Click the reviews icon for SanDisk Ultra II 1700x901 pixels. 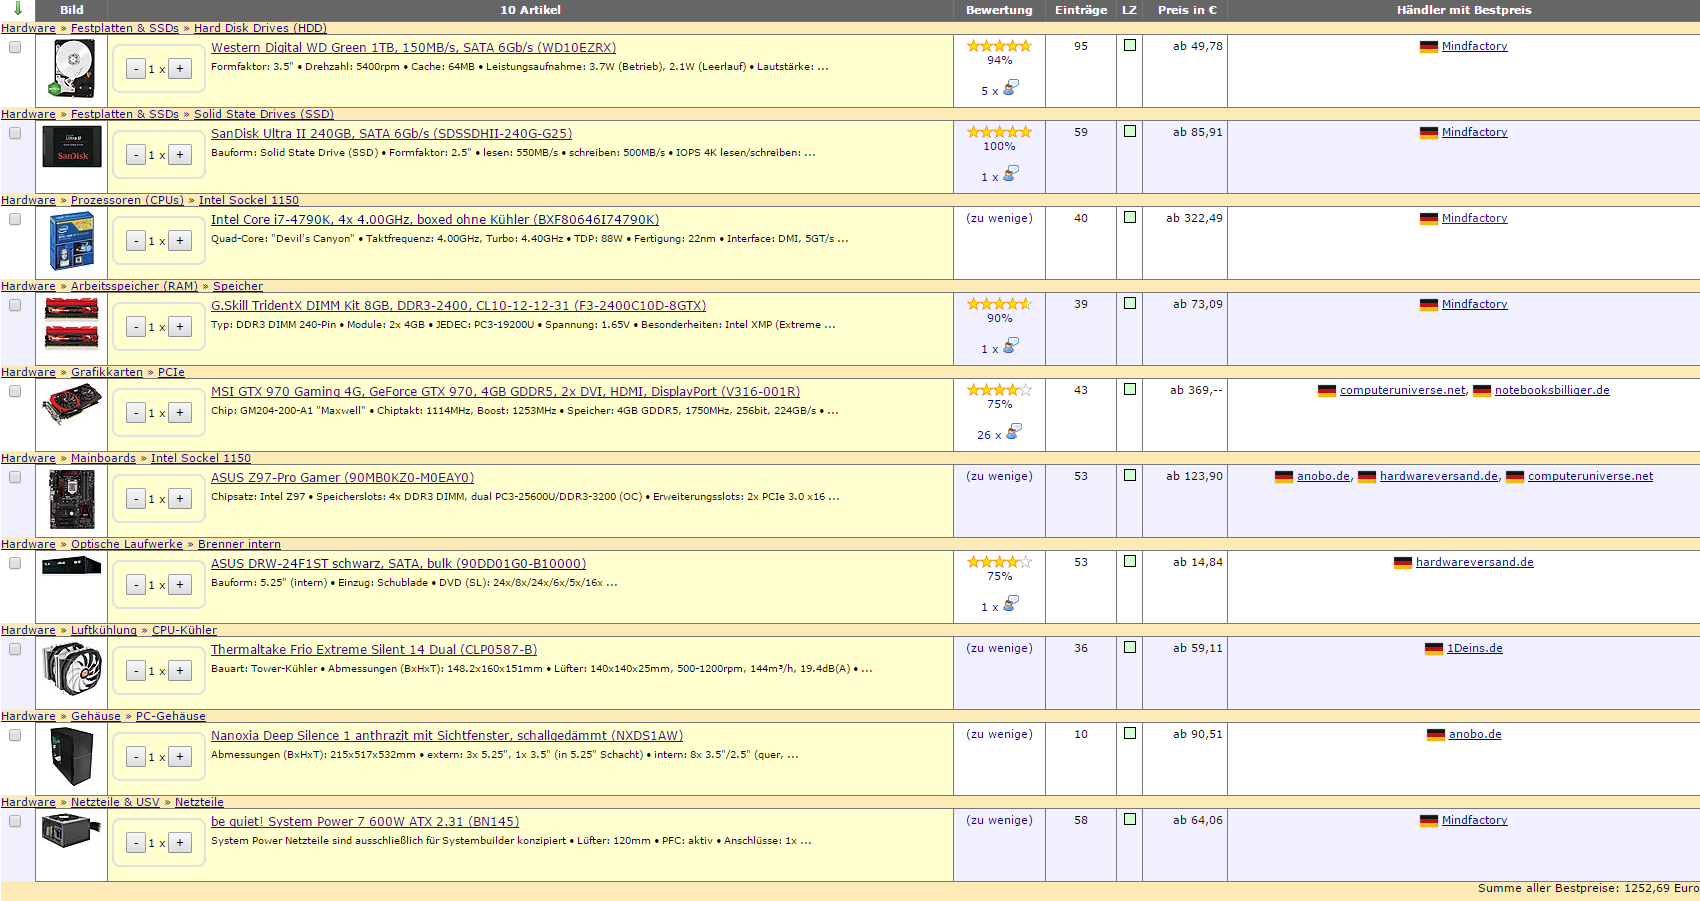tap(1010, 174)
